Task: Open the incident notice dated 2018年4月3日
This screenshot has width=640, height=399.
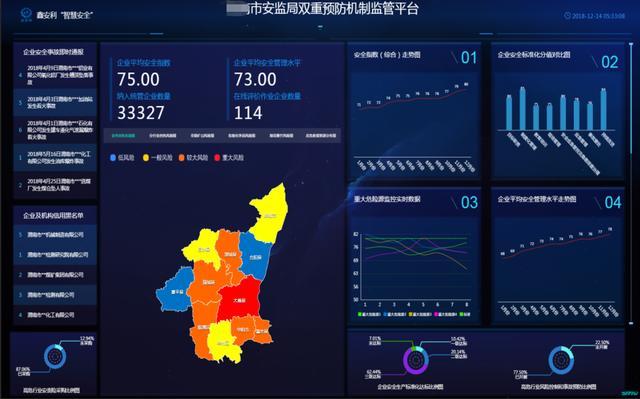Action: pyautogui.click(x=55, y=102)
